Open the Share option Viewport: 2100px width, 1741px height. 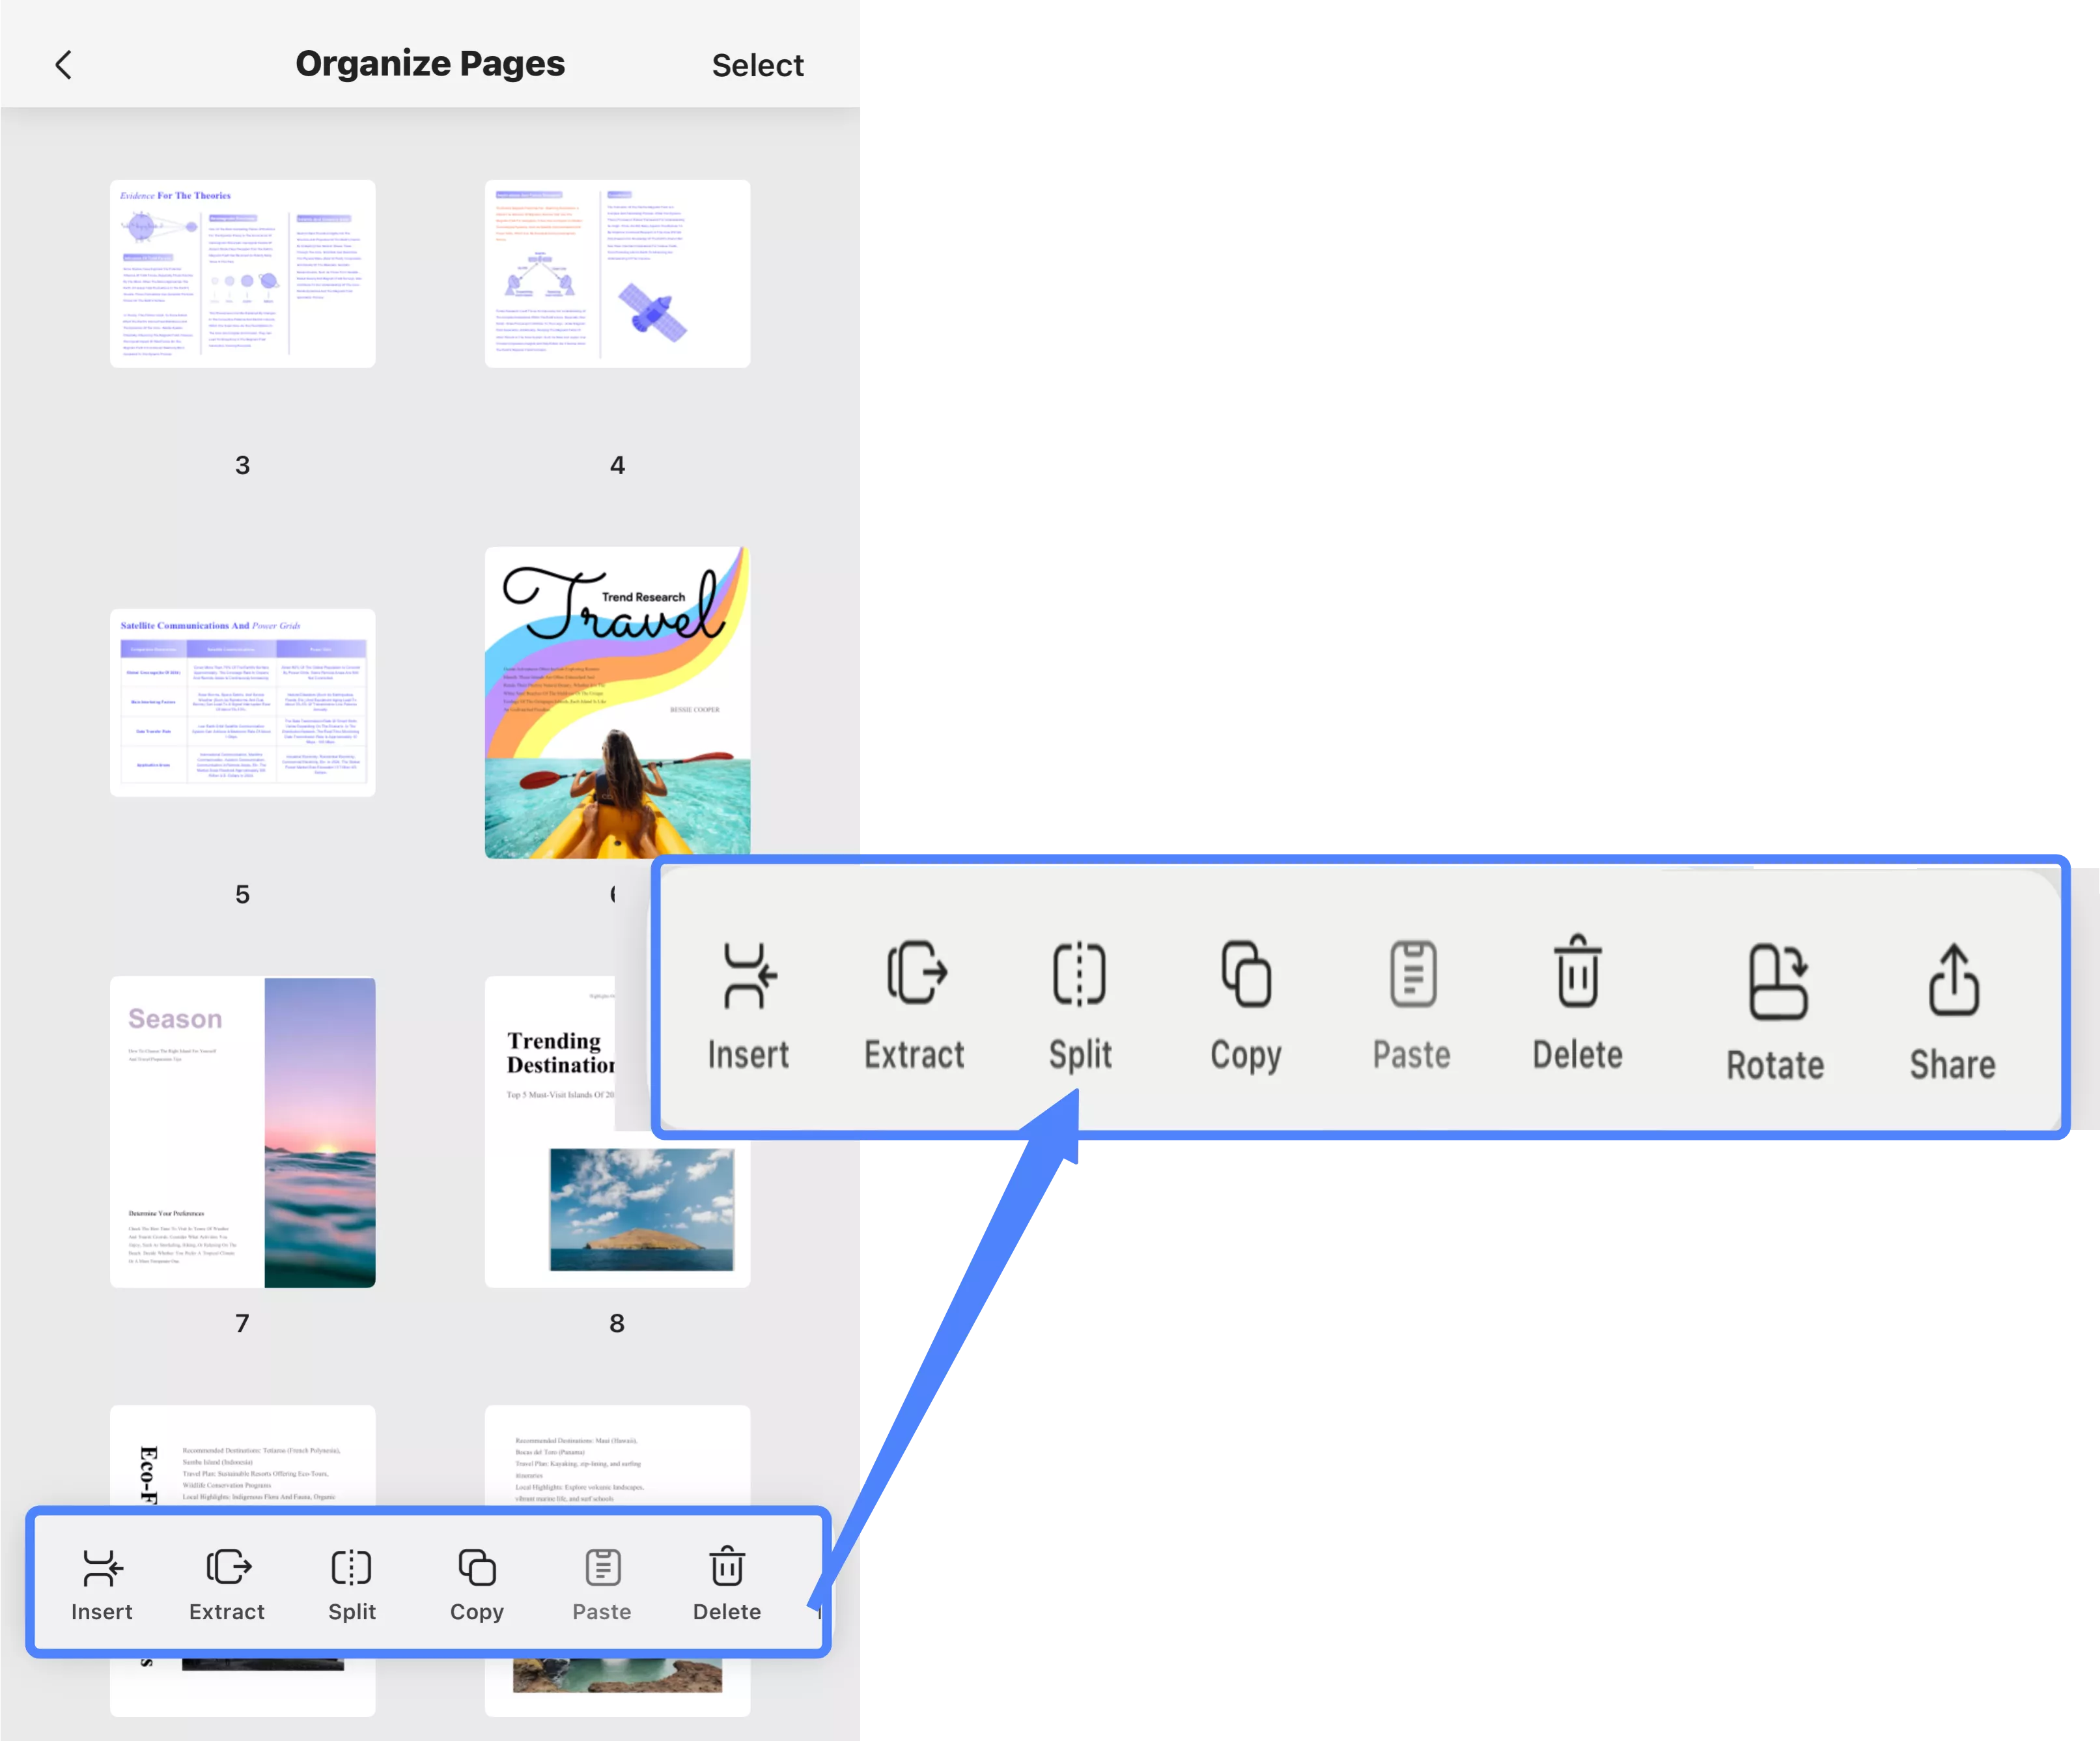pyautogui.click(x=1952, y=1005)
